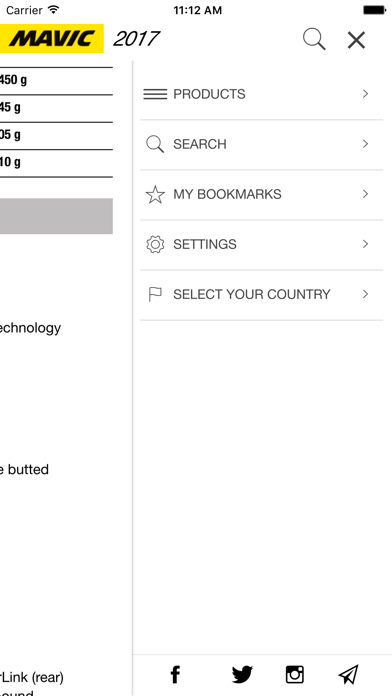Tap the star icon beside My Bookmarks
Screen dimensions: 392x696
155,194
